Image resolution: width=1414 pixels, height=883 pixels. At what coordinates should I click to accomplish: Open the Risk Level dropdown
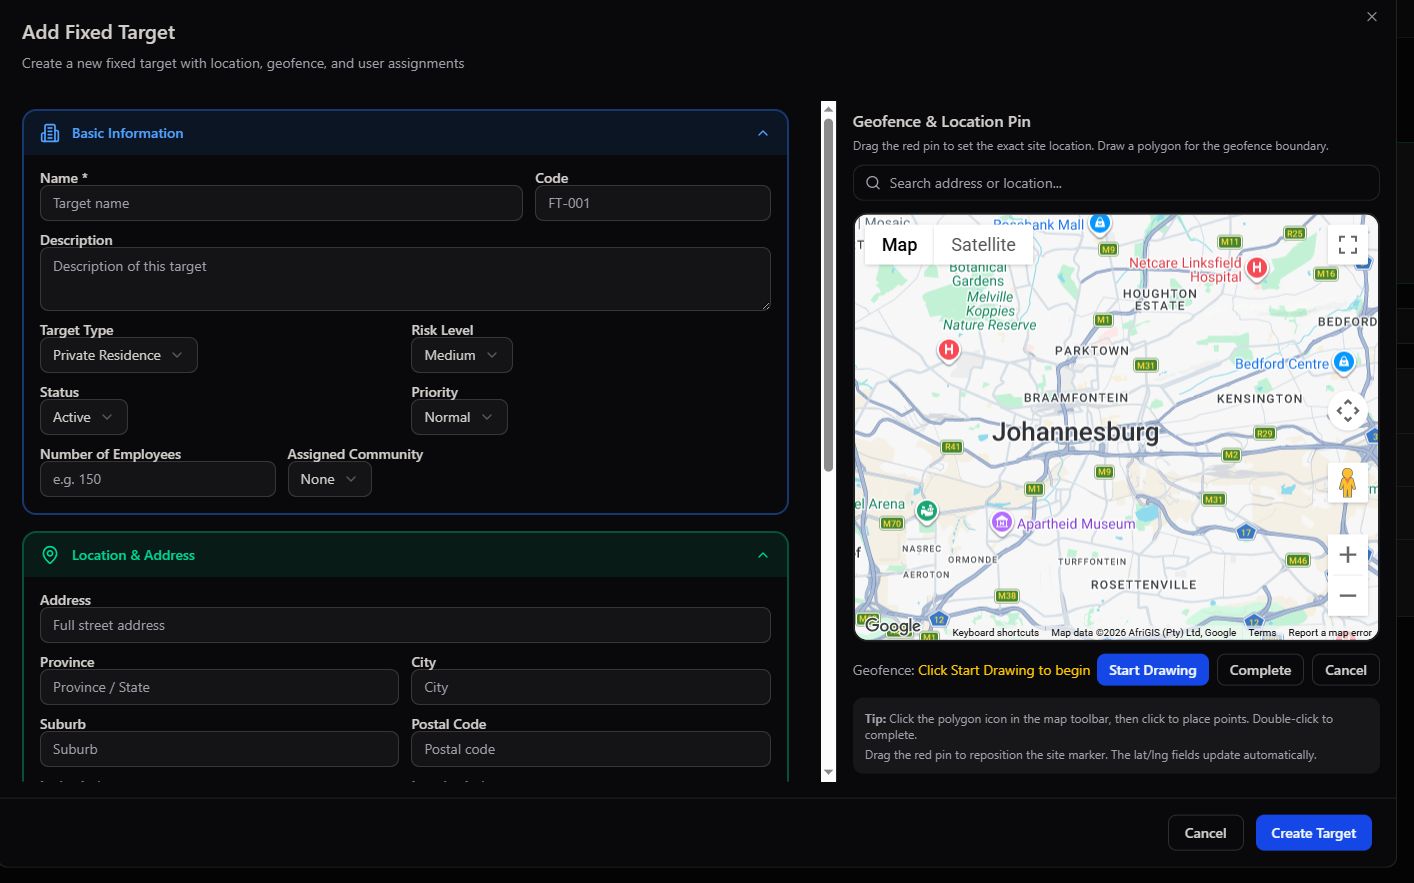[461, 355]
